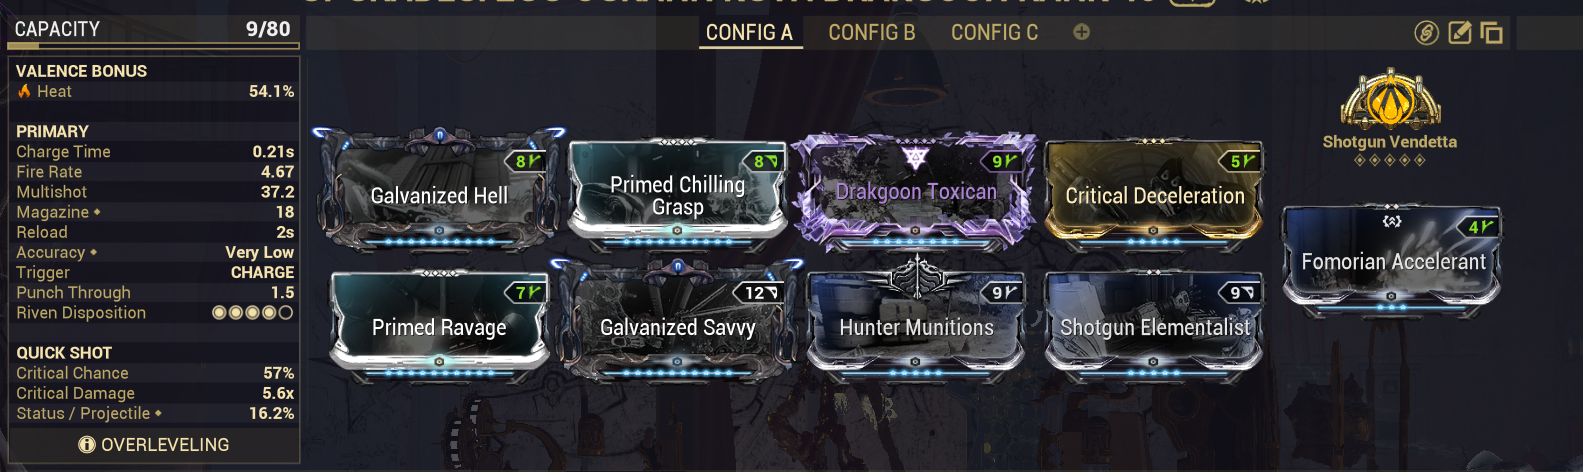The image size is (1583, 472).
Task: Click the Overleveling label
Action: [165, 445]
